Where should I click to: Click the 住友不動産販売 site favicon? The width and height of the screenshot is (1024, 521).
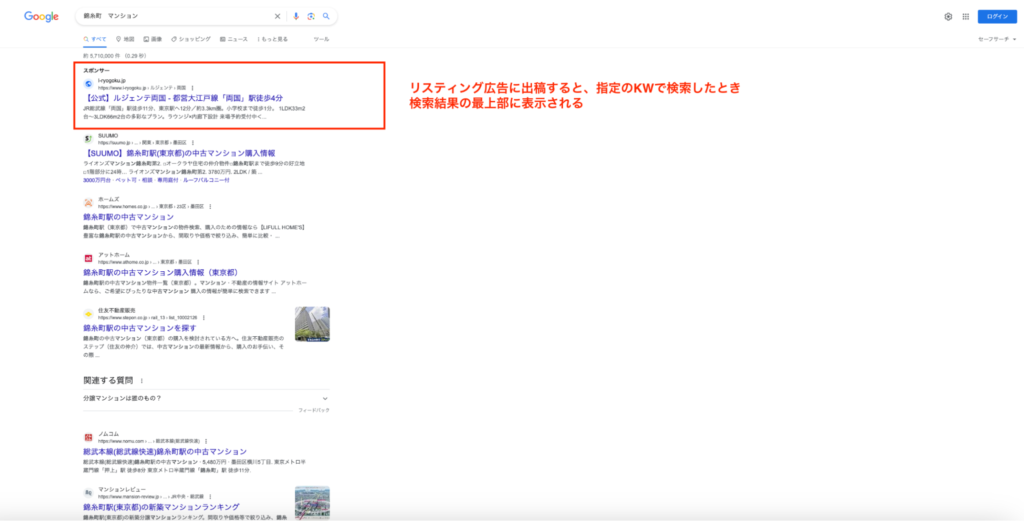88,313
